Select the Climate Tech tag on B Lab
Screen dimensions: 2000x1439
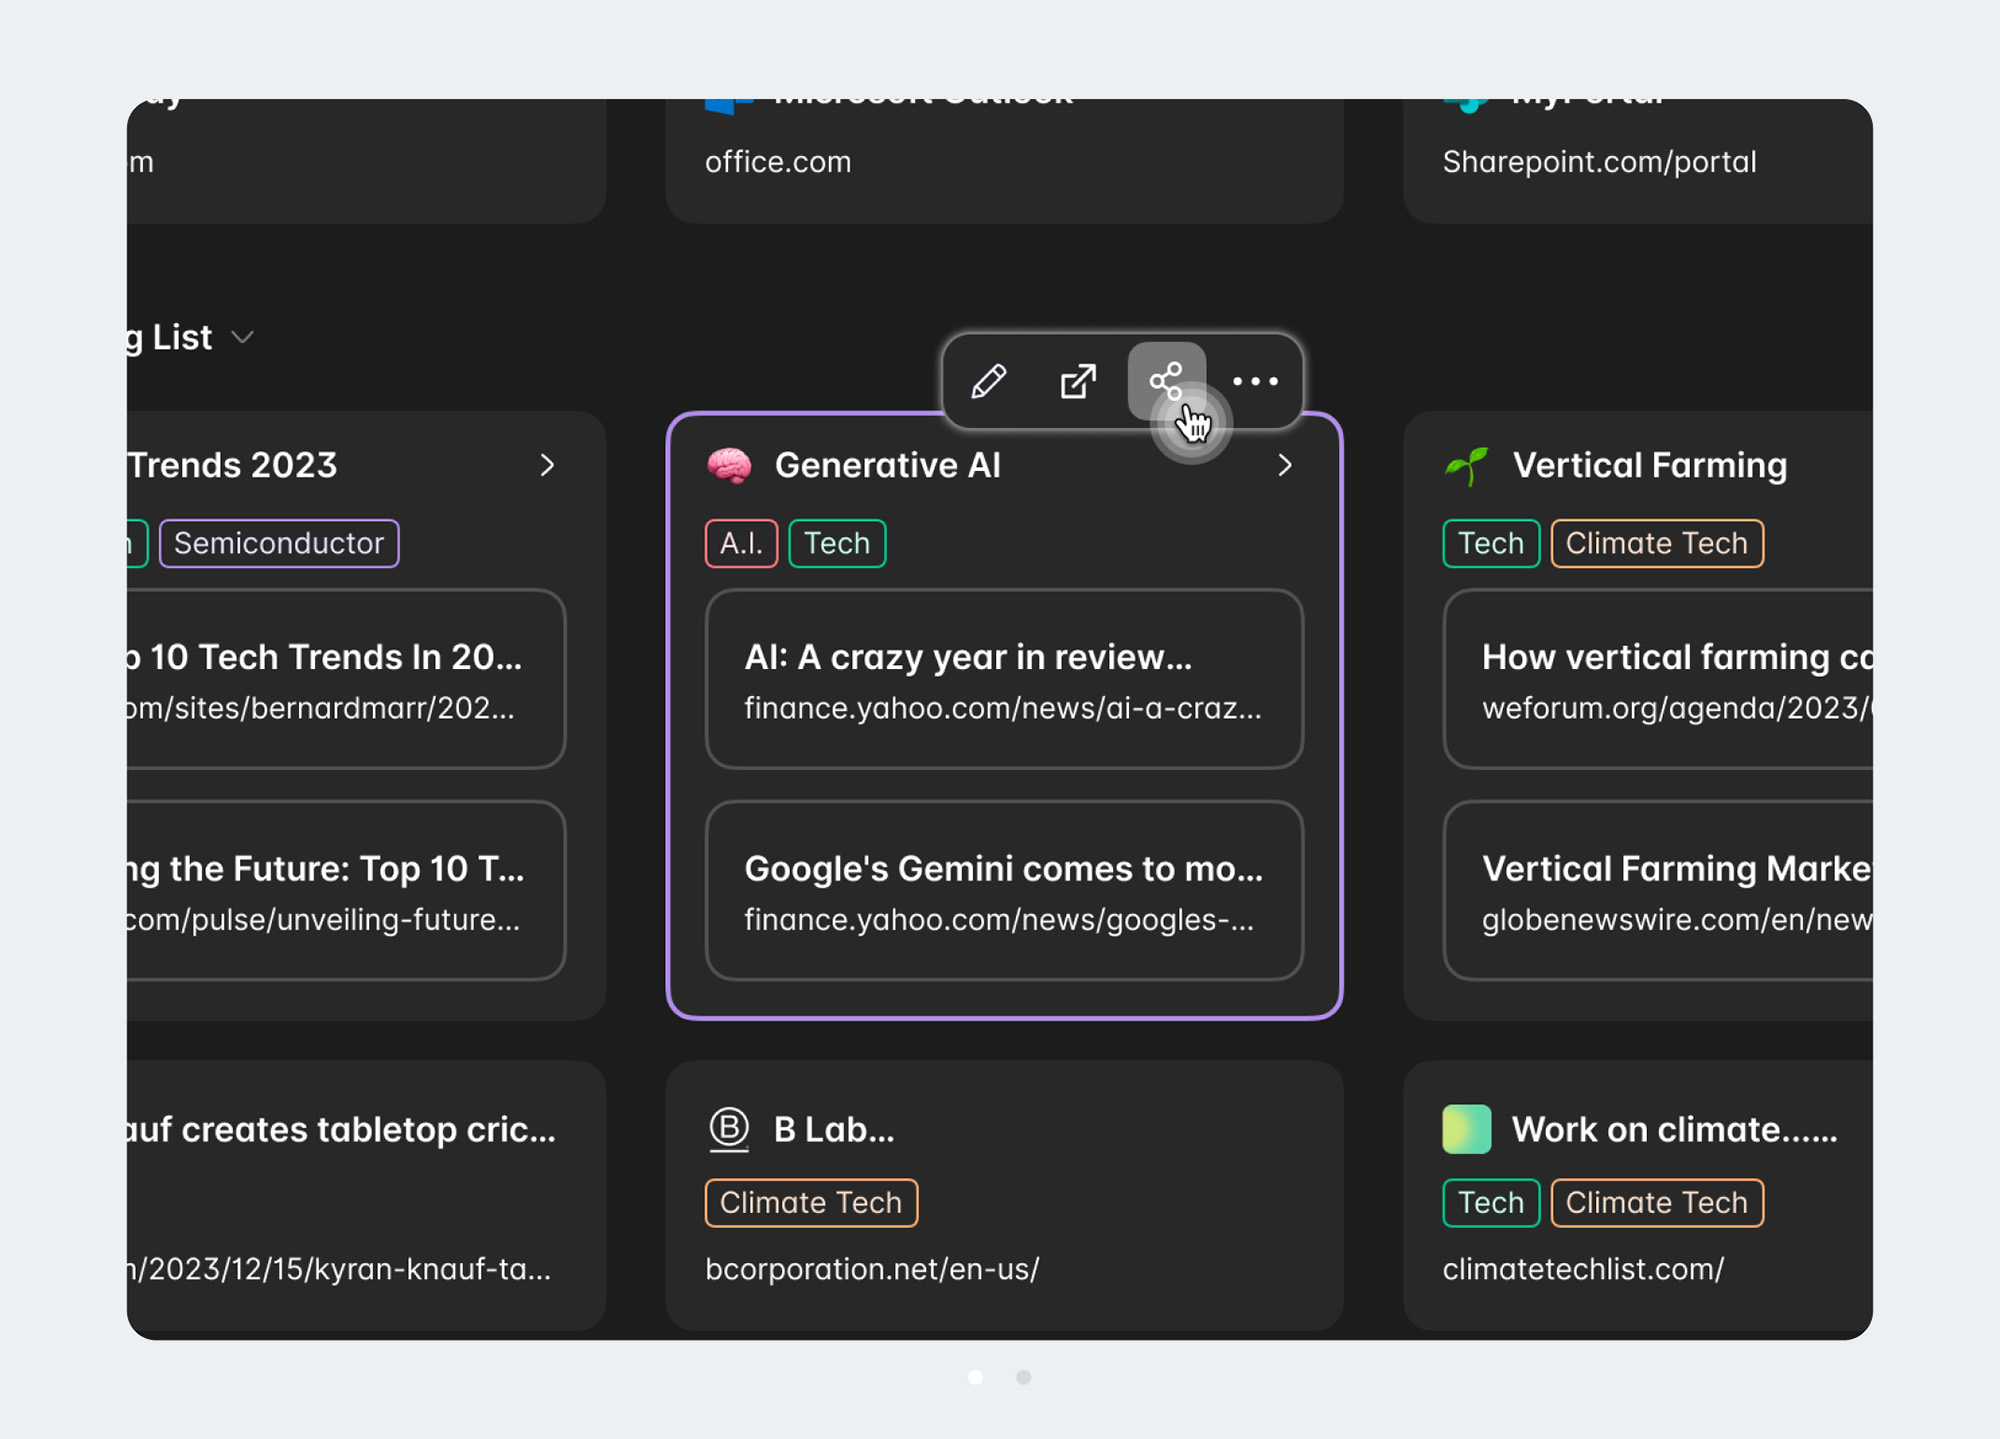[811, 1203]
